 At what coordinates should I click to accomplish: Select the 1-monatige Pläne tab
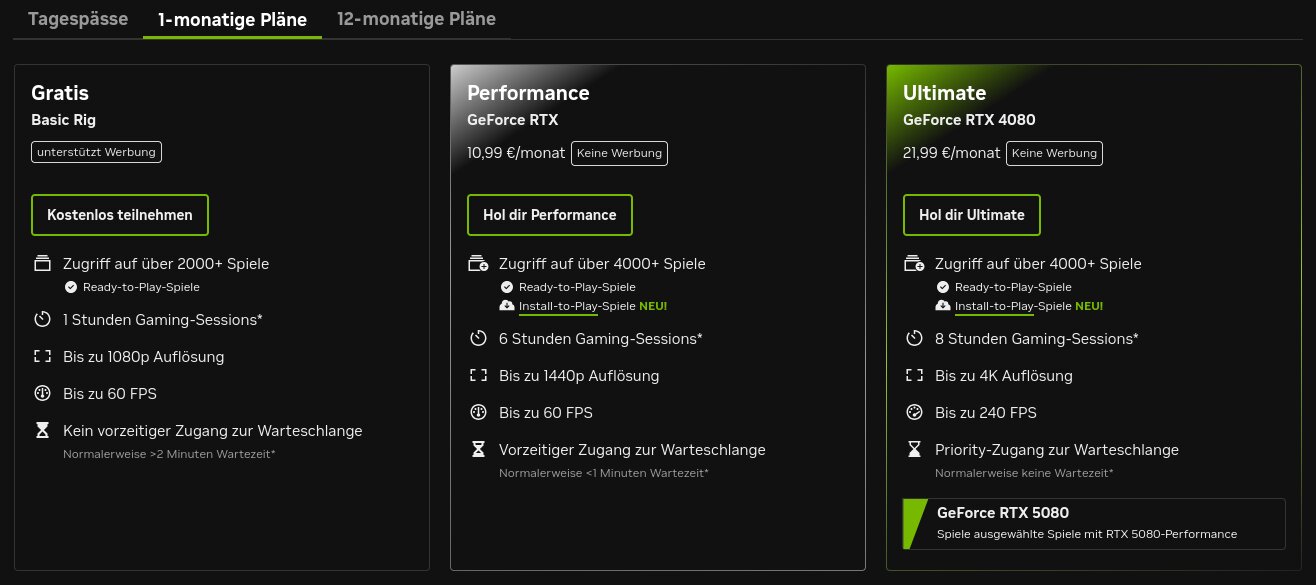tap(232, 18)
